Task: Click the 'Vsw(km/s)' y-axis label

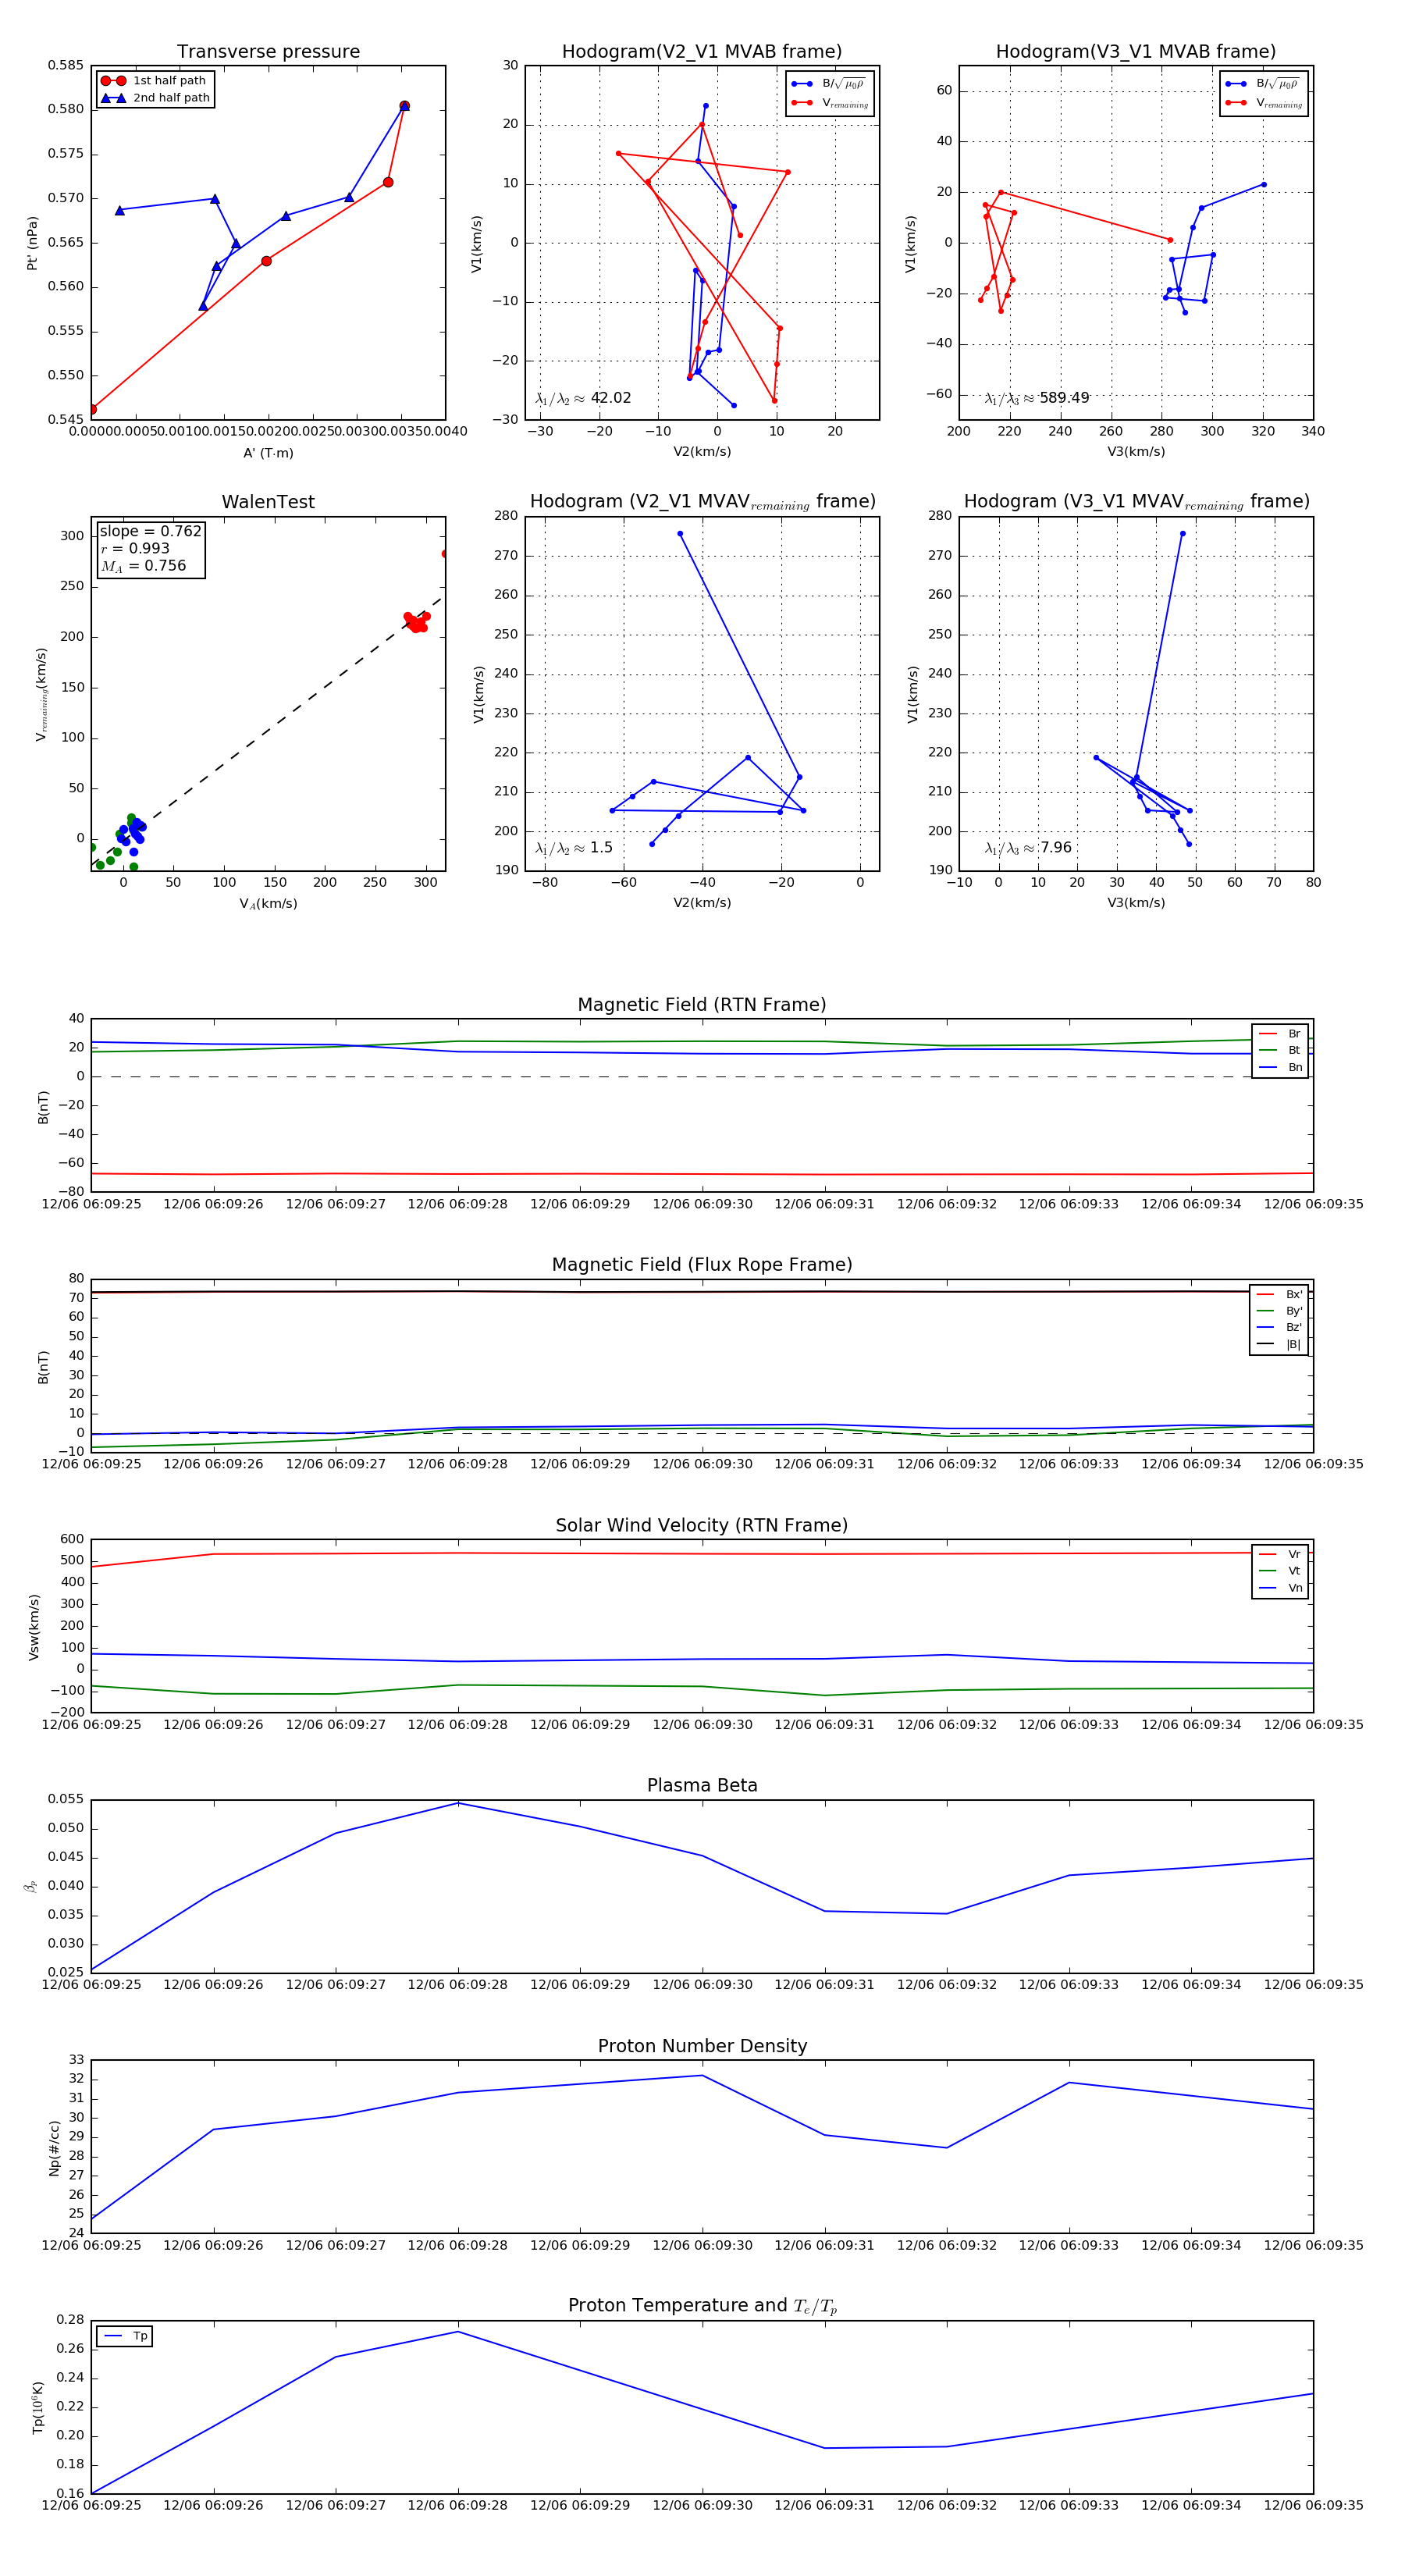Action: (x=34, y=1628)
